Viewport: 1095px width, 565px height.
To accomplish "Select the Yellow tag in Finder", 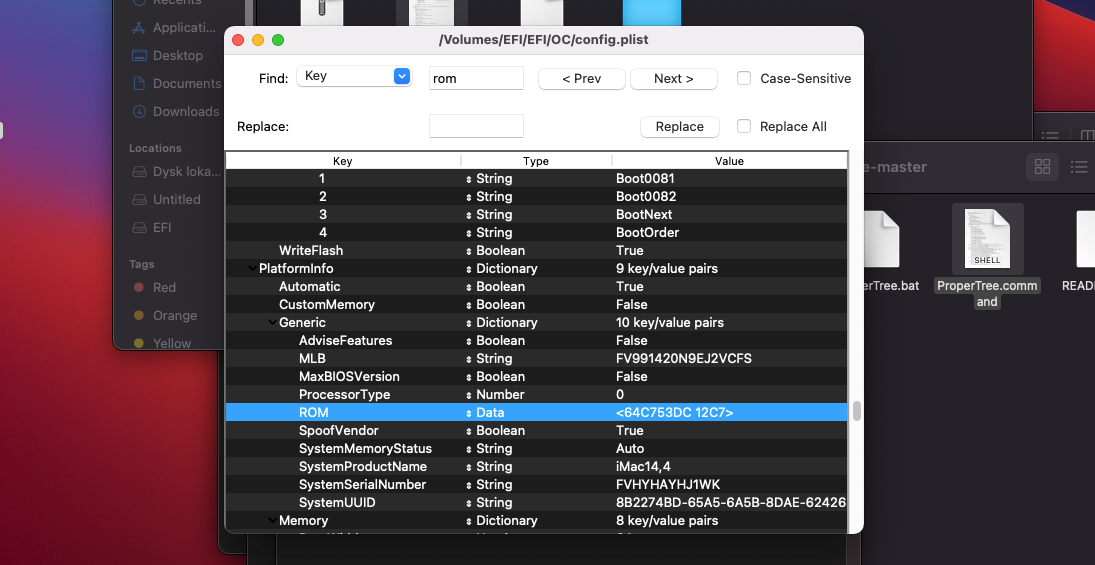I will pos(162,344).
